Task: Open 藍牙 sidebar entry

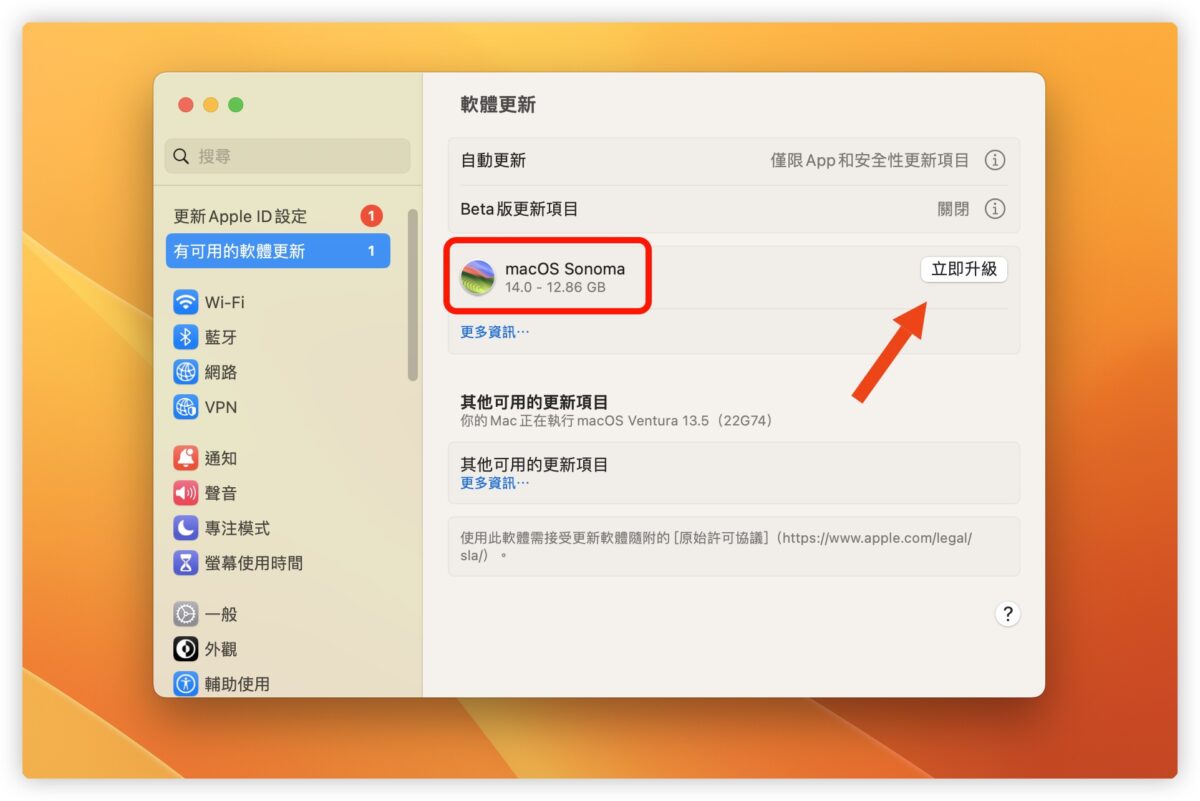Action: tap(221, 337)
